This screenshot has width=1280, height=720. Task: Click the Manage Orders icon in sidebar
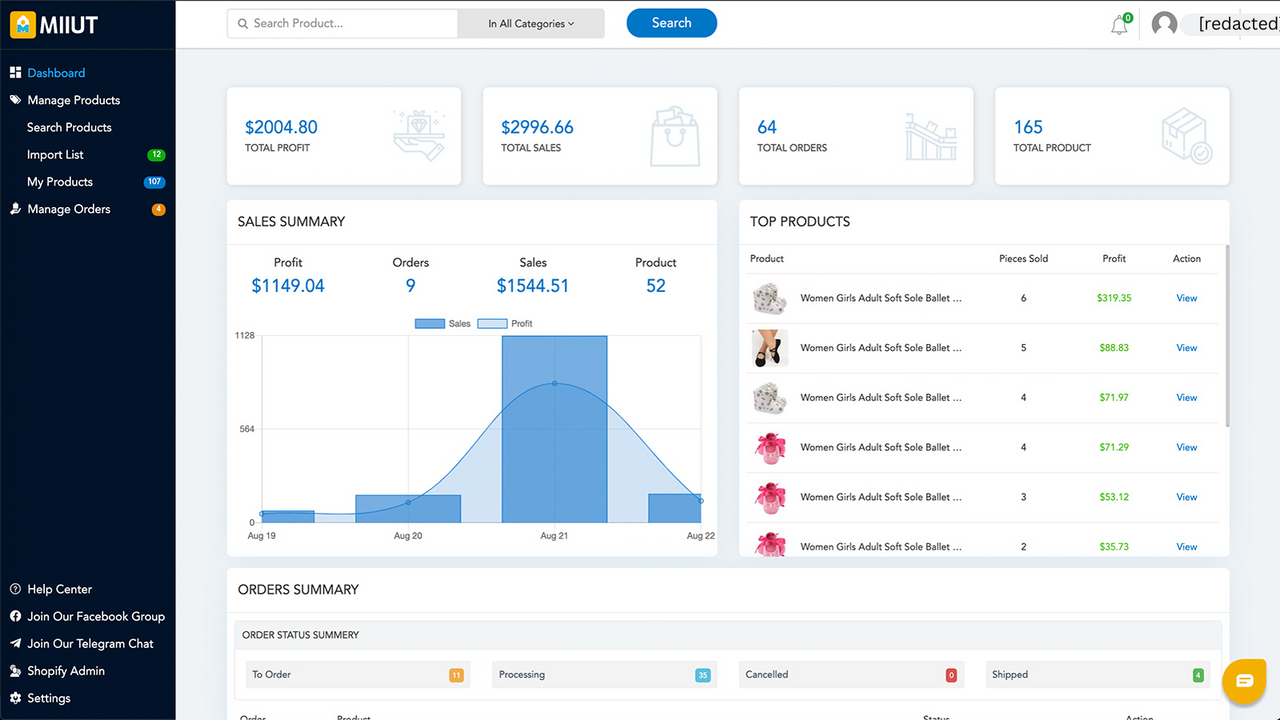tap(15, 209)
